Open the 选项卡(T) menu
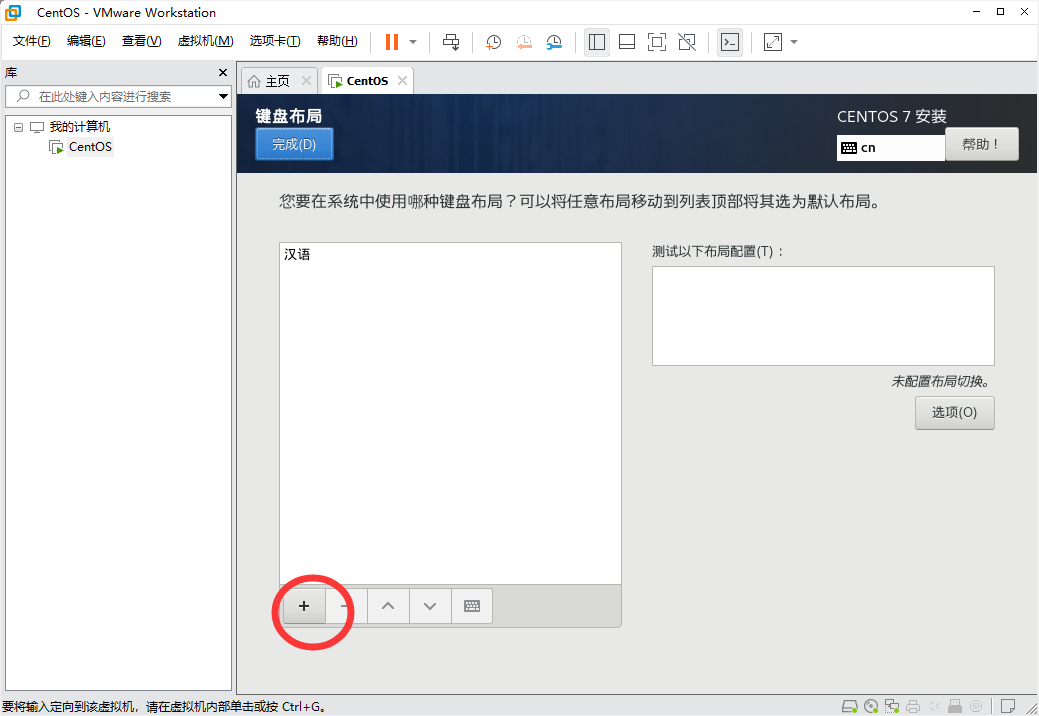1039x716 pixels. (x=275, y=41)
